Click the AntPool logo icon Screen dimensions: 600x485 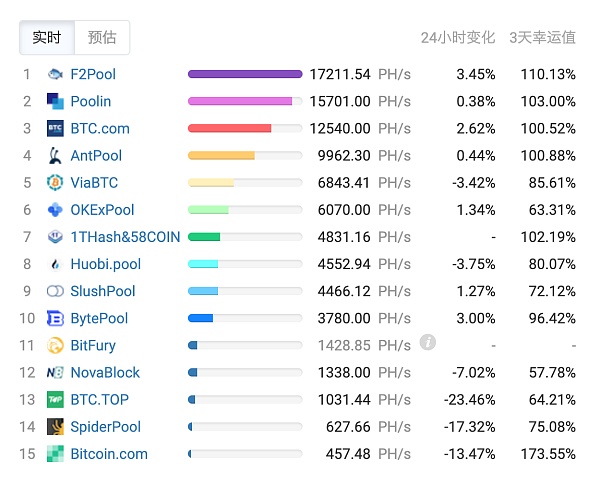click(55, 155)
